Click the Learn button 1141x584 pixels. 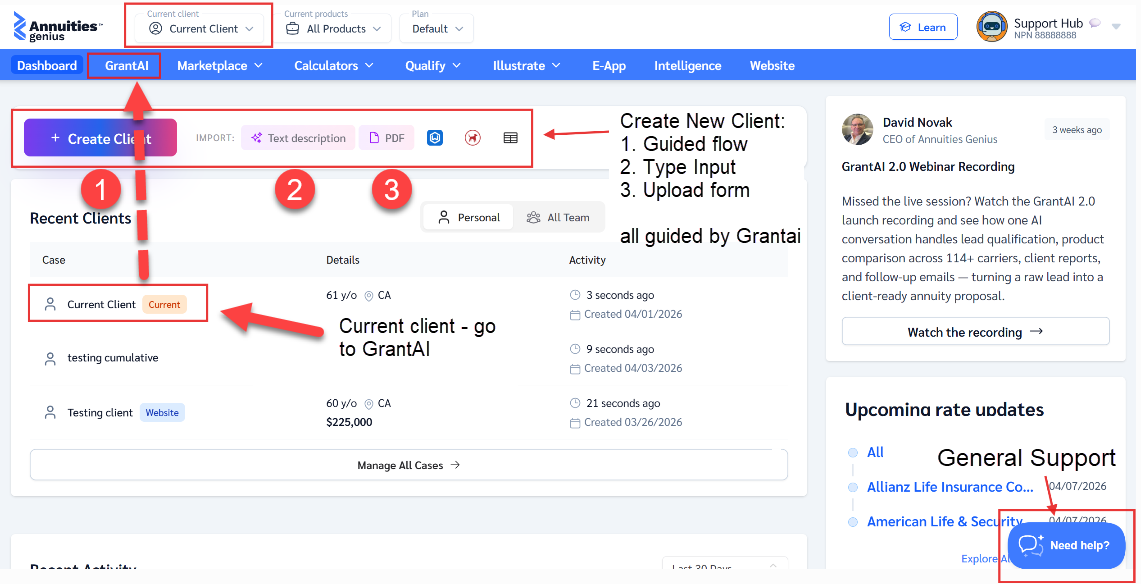click(x=923, y=27)
